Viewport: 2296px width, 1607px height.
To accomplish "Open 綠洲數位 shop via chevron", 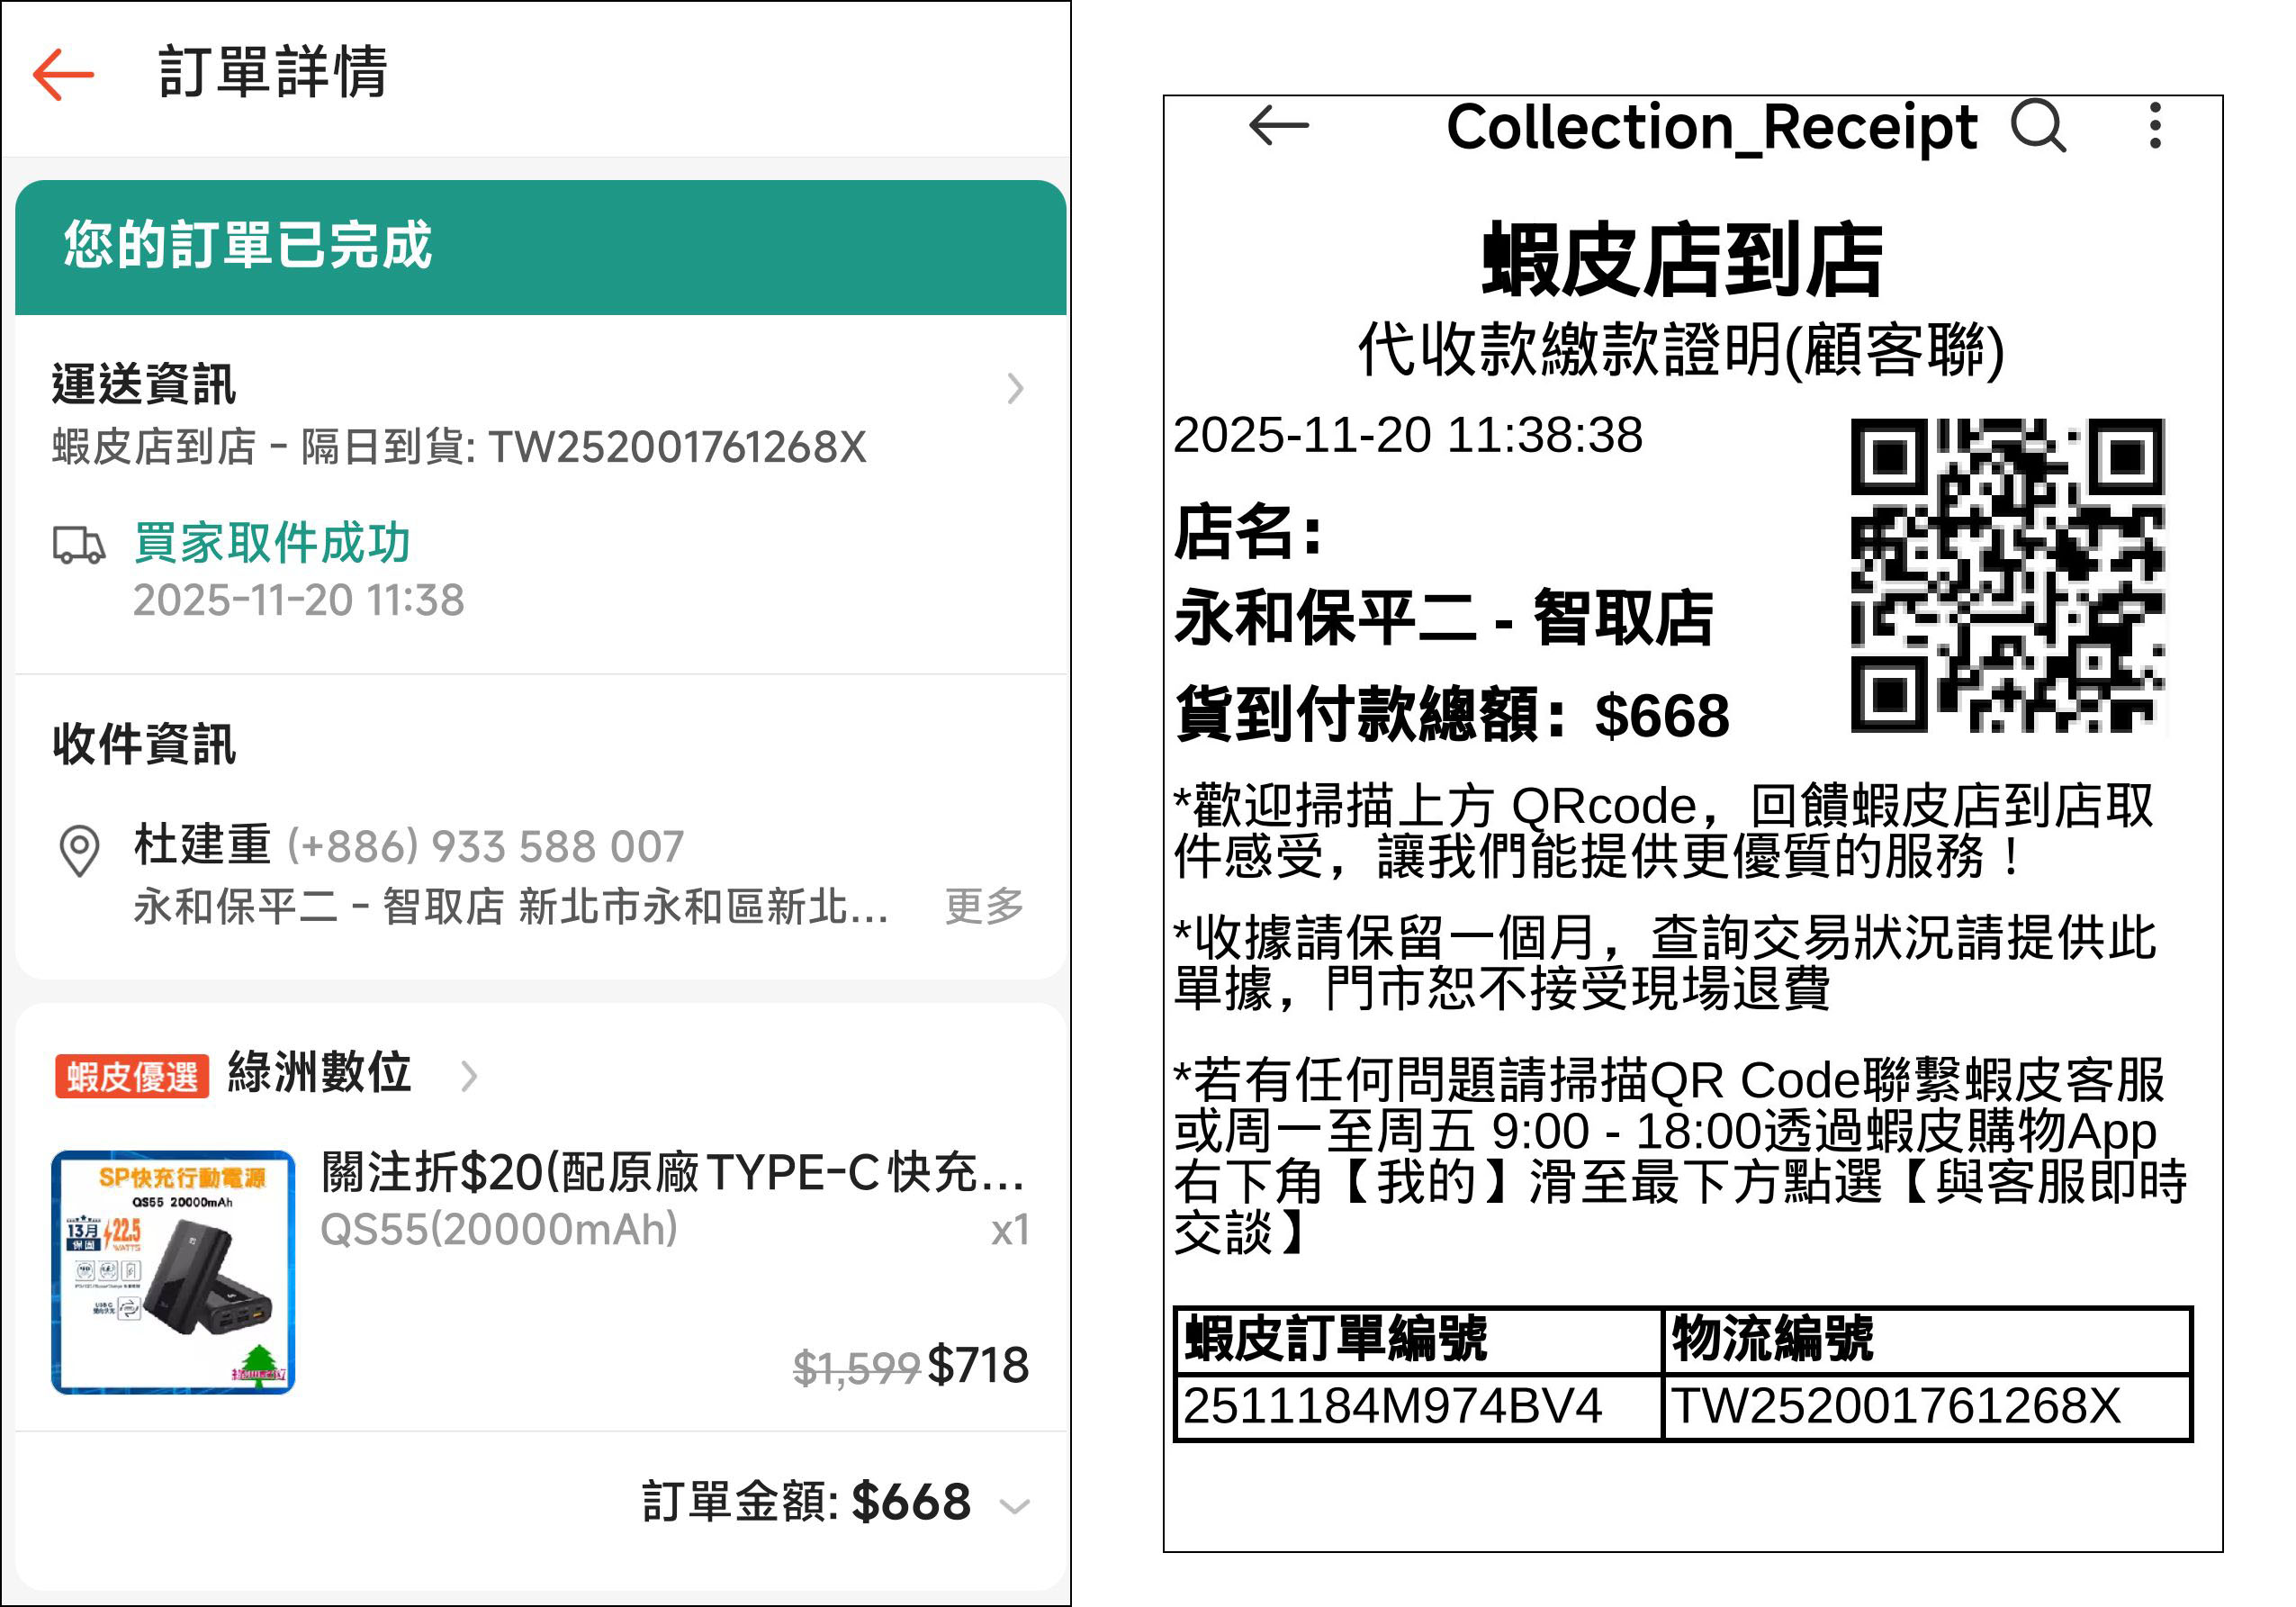I will [x=469, y=1076].
